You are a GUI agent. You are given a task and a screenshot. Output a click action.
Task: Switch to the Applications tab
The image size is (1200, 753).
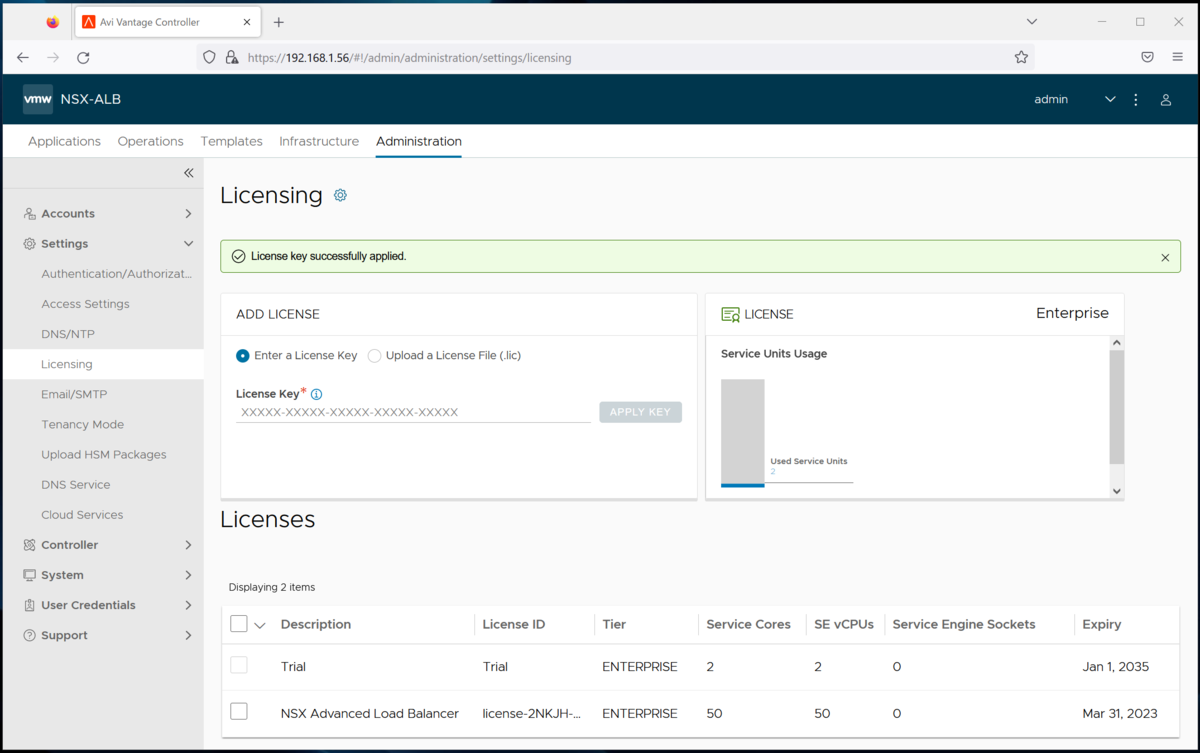(x=64, y=141)
